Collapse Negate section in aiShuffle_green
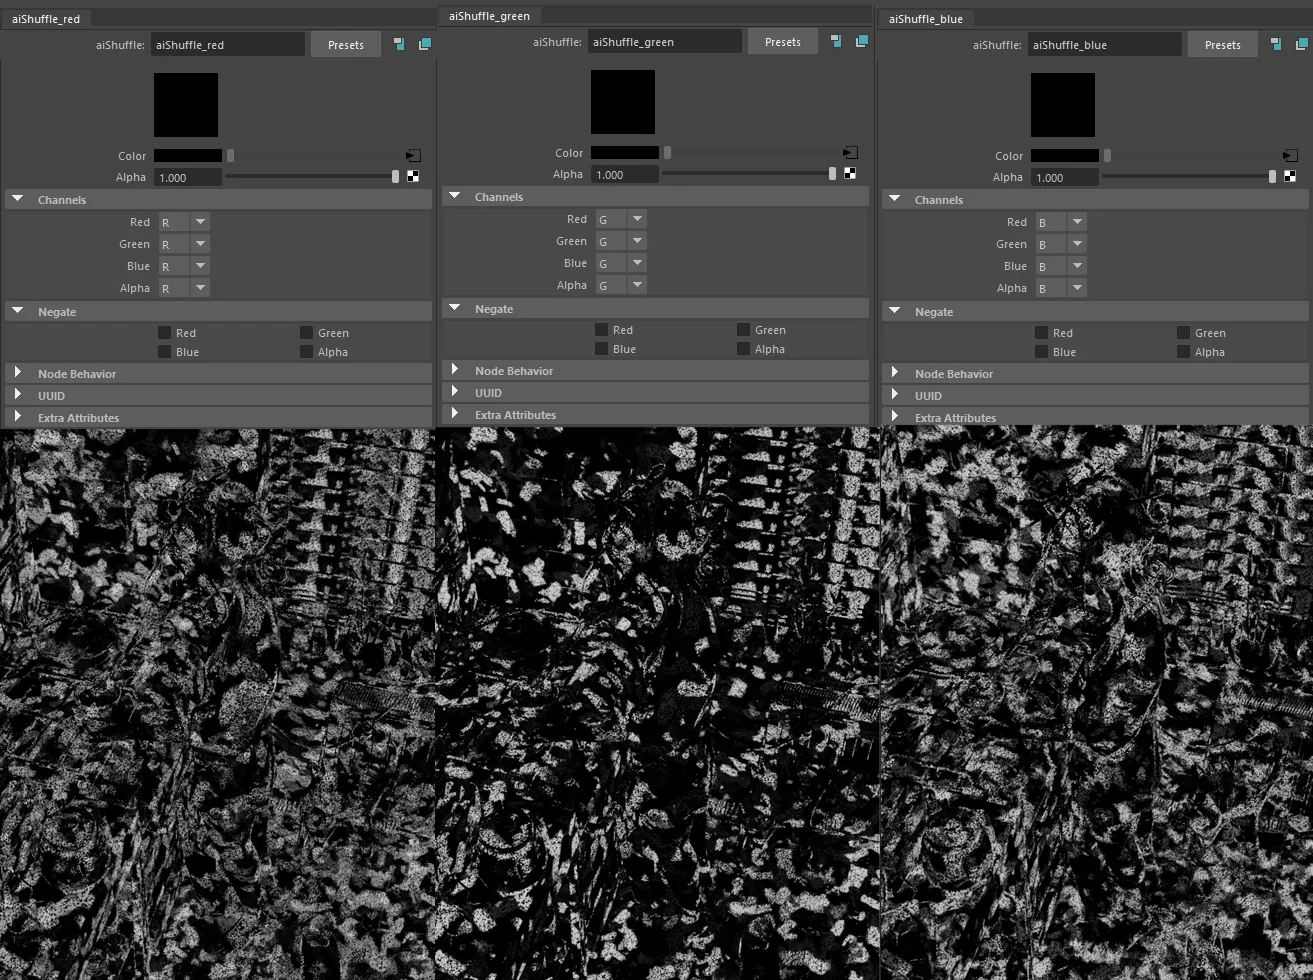This screenshot has width=1313, height=980. tap(454, 308)
